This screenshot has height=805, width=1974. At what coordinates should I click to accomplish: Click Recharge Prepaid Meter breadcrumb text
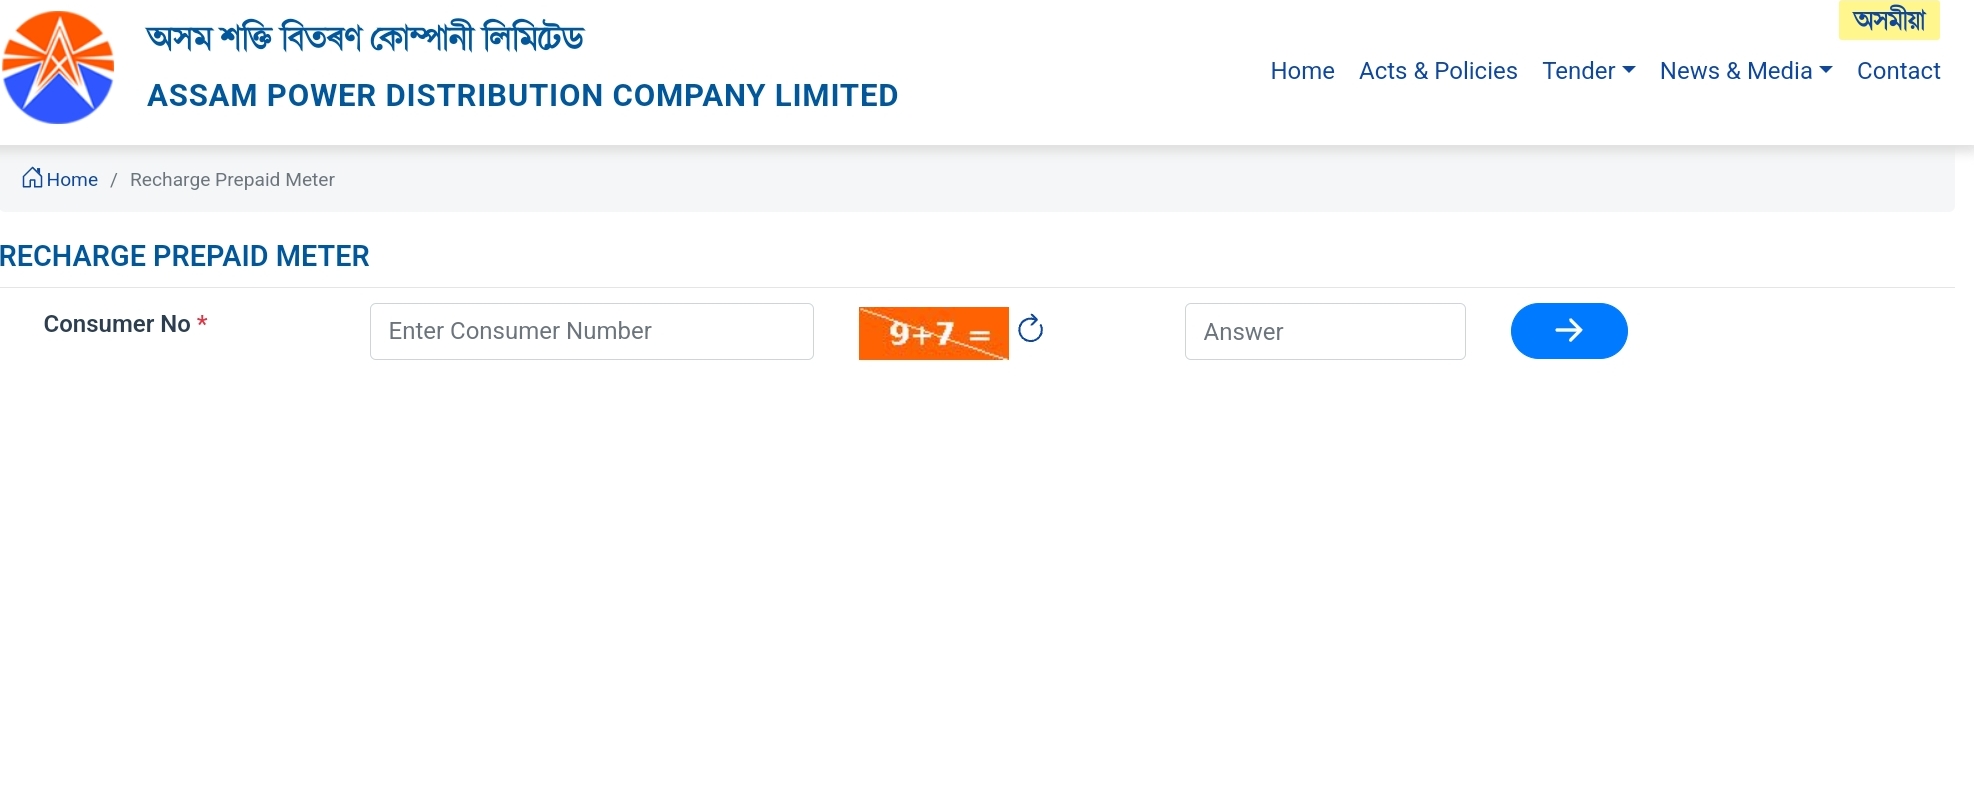(232, 180)
